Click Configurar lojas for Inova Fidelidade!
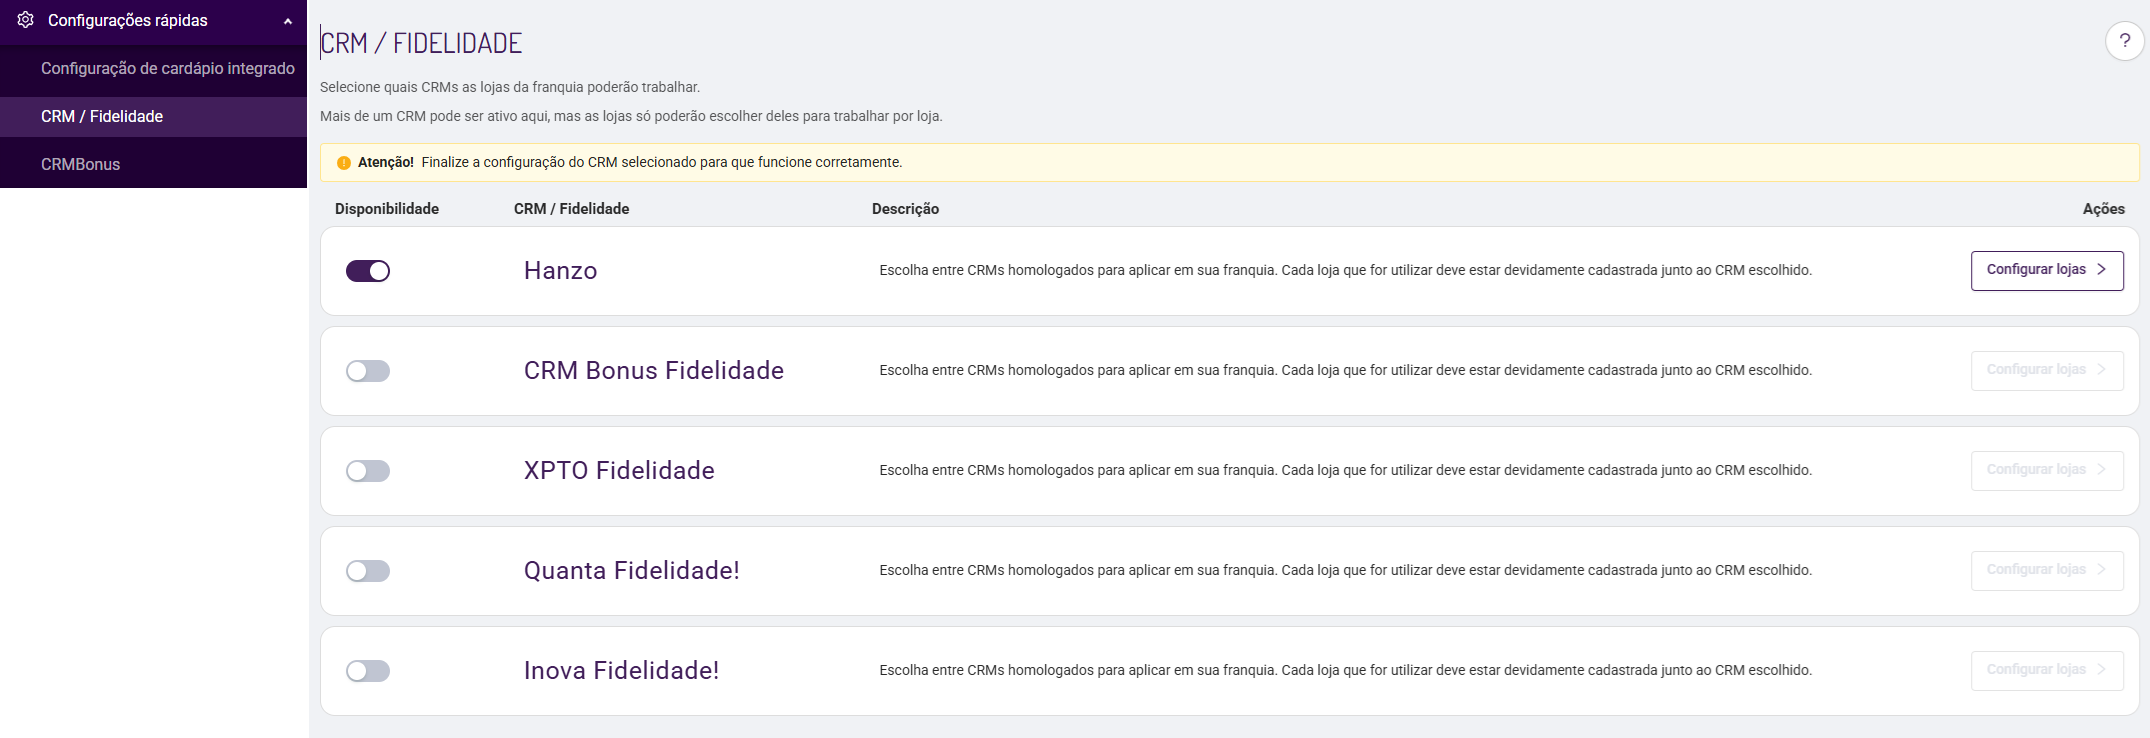 tap(2046, 670)
